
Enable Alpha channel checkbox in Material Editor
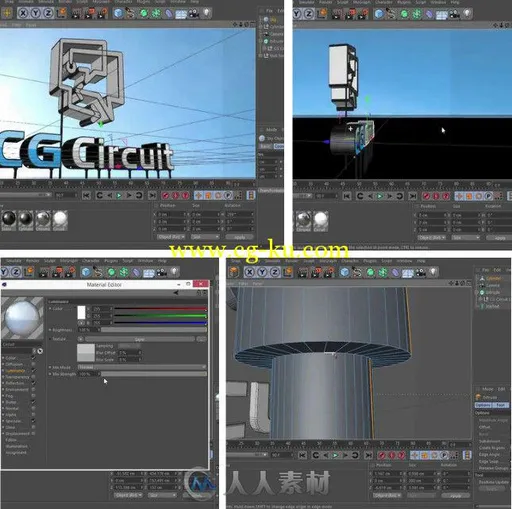33,415
